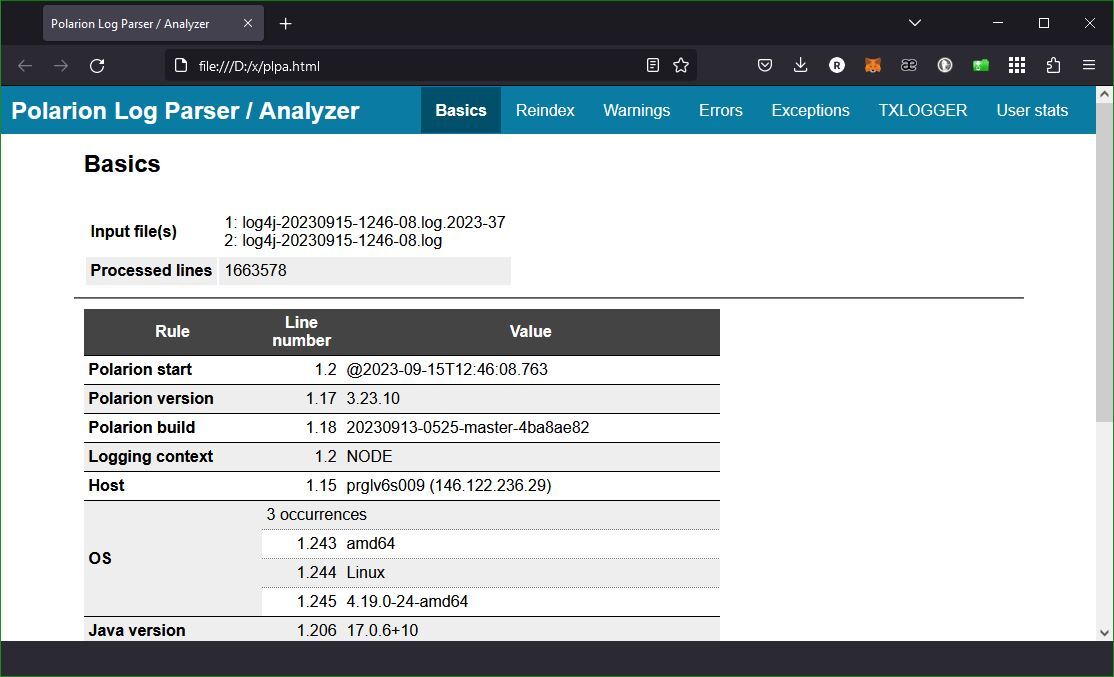Click the Privacy Badger extension icon

point(945,65)
